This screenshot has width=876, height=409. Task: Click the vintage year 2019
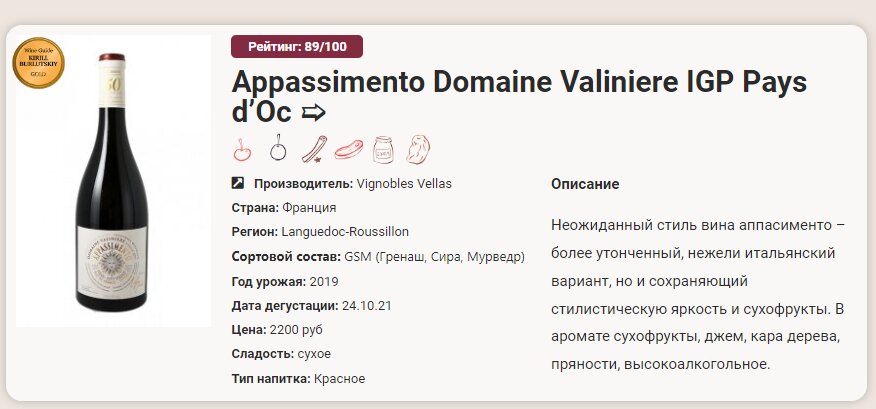(x=323, y=281)
